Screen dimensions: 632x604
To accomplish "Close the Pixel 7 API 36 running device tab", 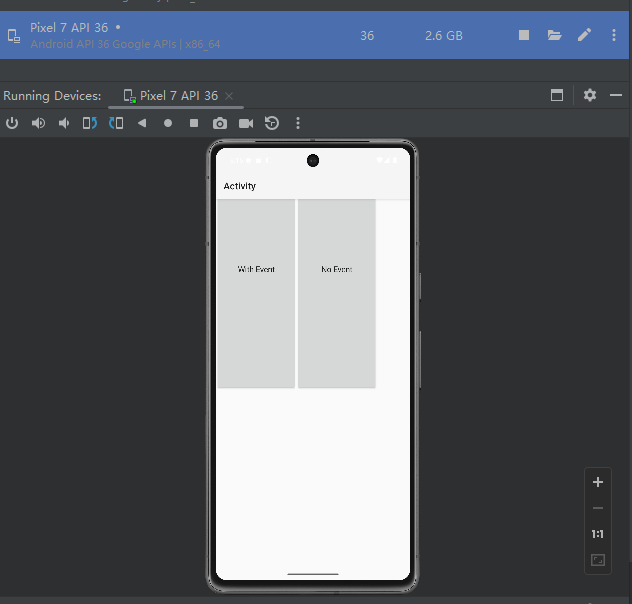I will pyautogui.click(x=229, y=96).
